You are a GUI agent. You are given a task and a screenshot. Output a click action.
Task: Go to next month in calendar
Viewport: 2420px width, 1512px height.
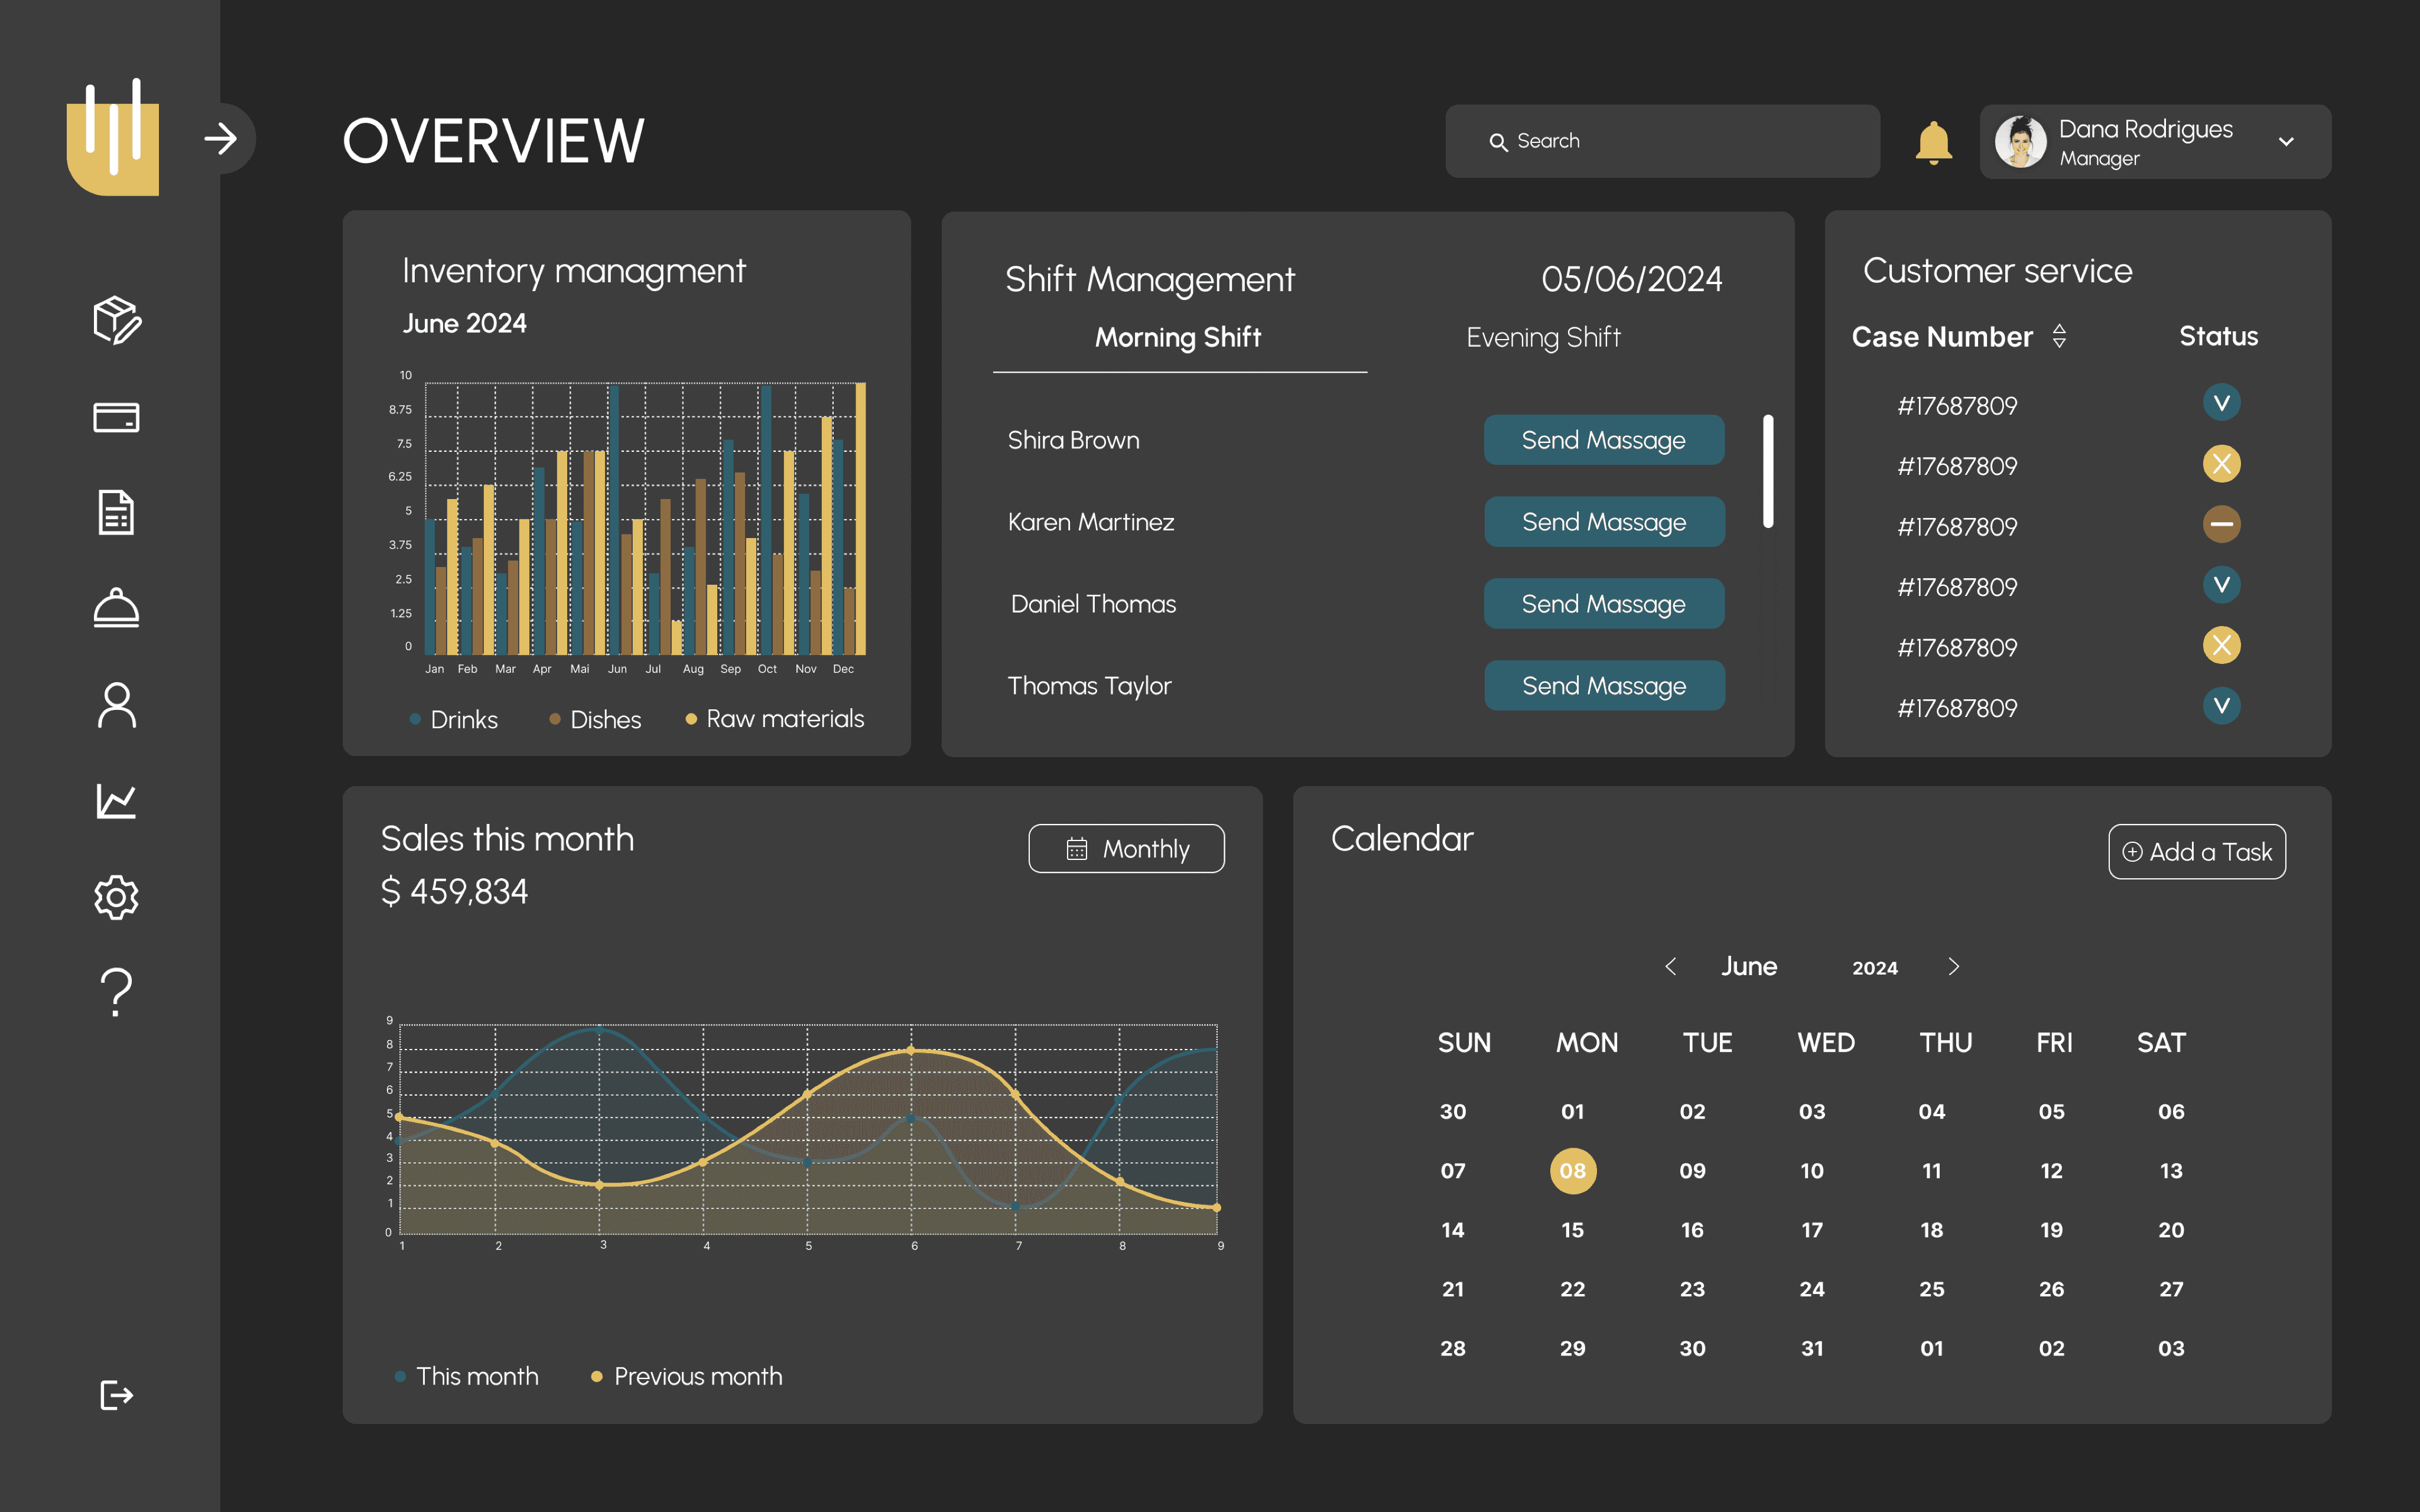click(x=1954, y=967)
